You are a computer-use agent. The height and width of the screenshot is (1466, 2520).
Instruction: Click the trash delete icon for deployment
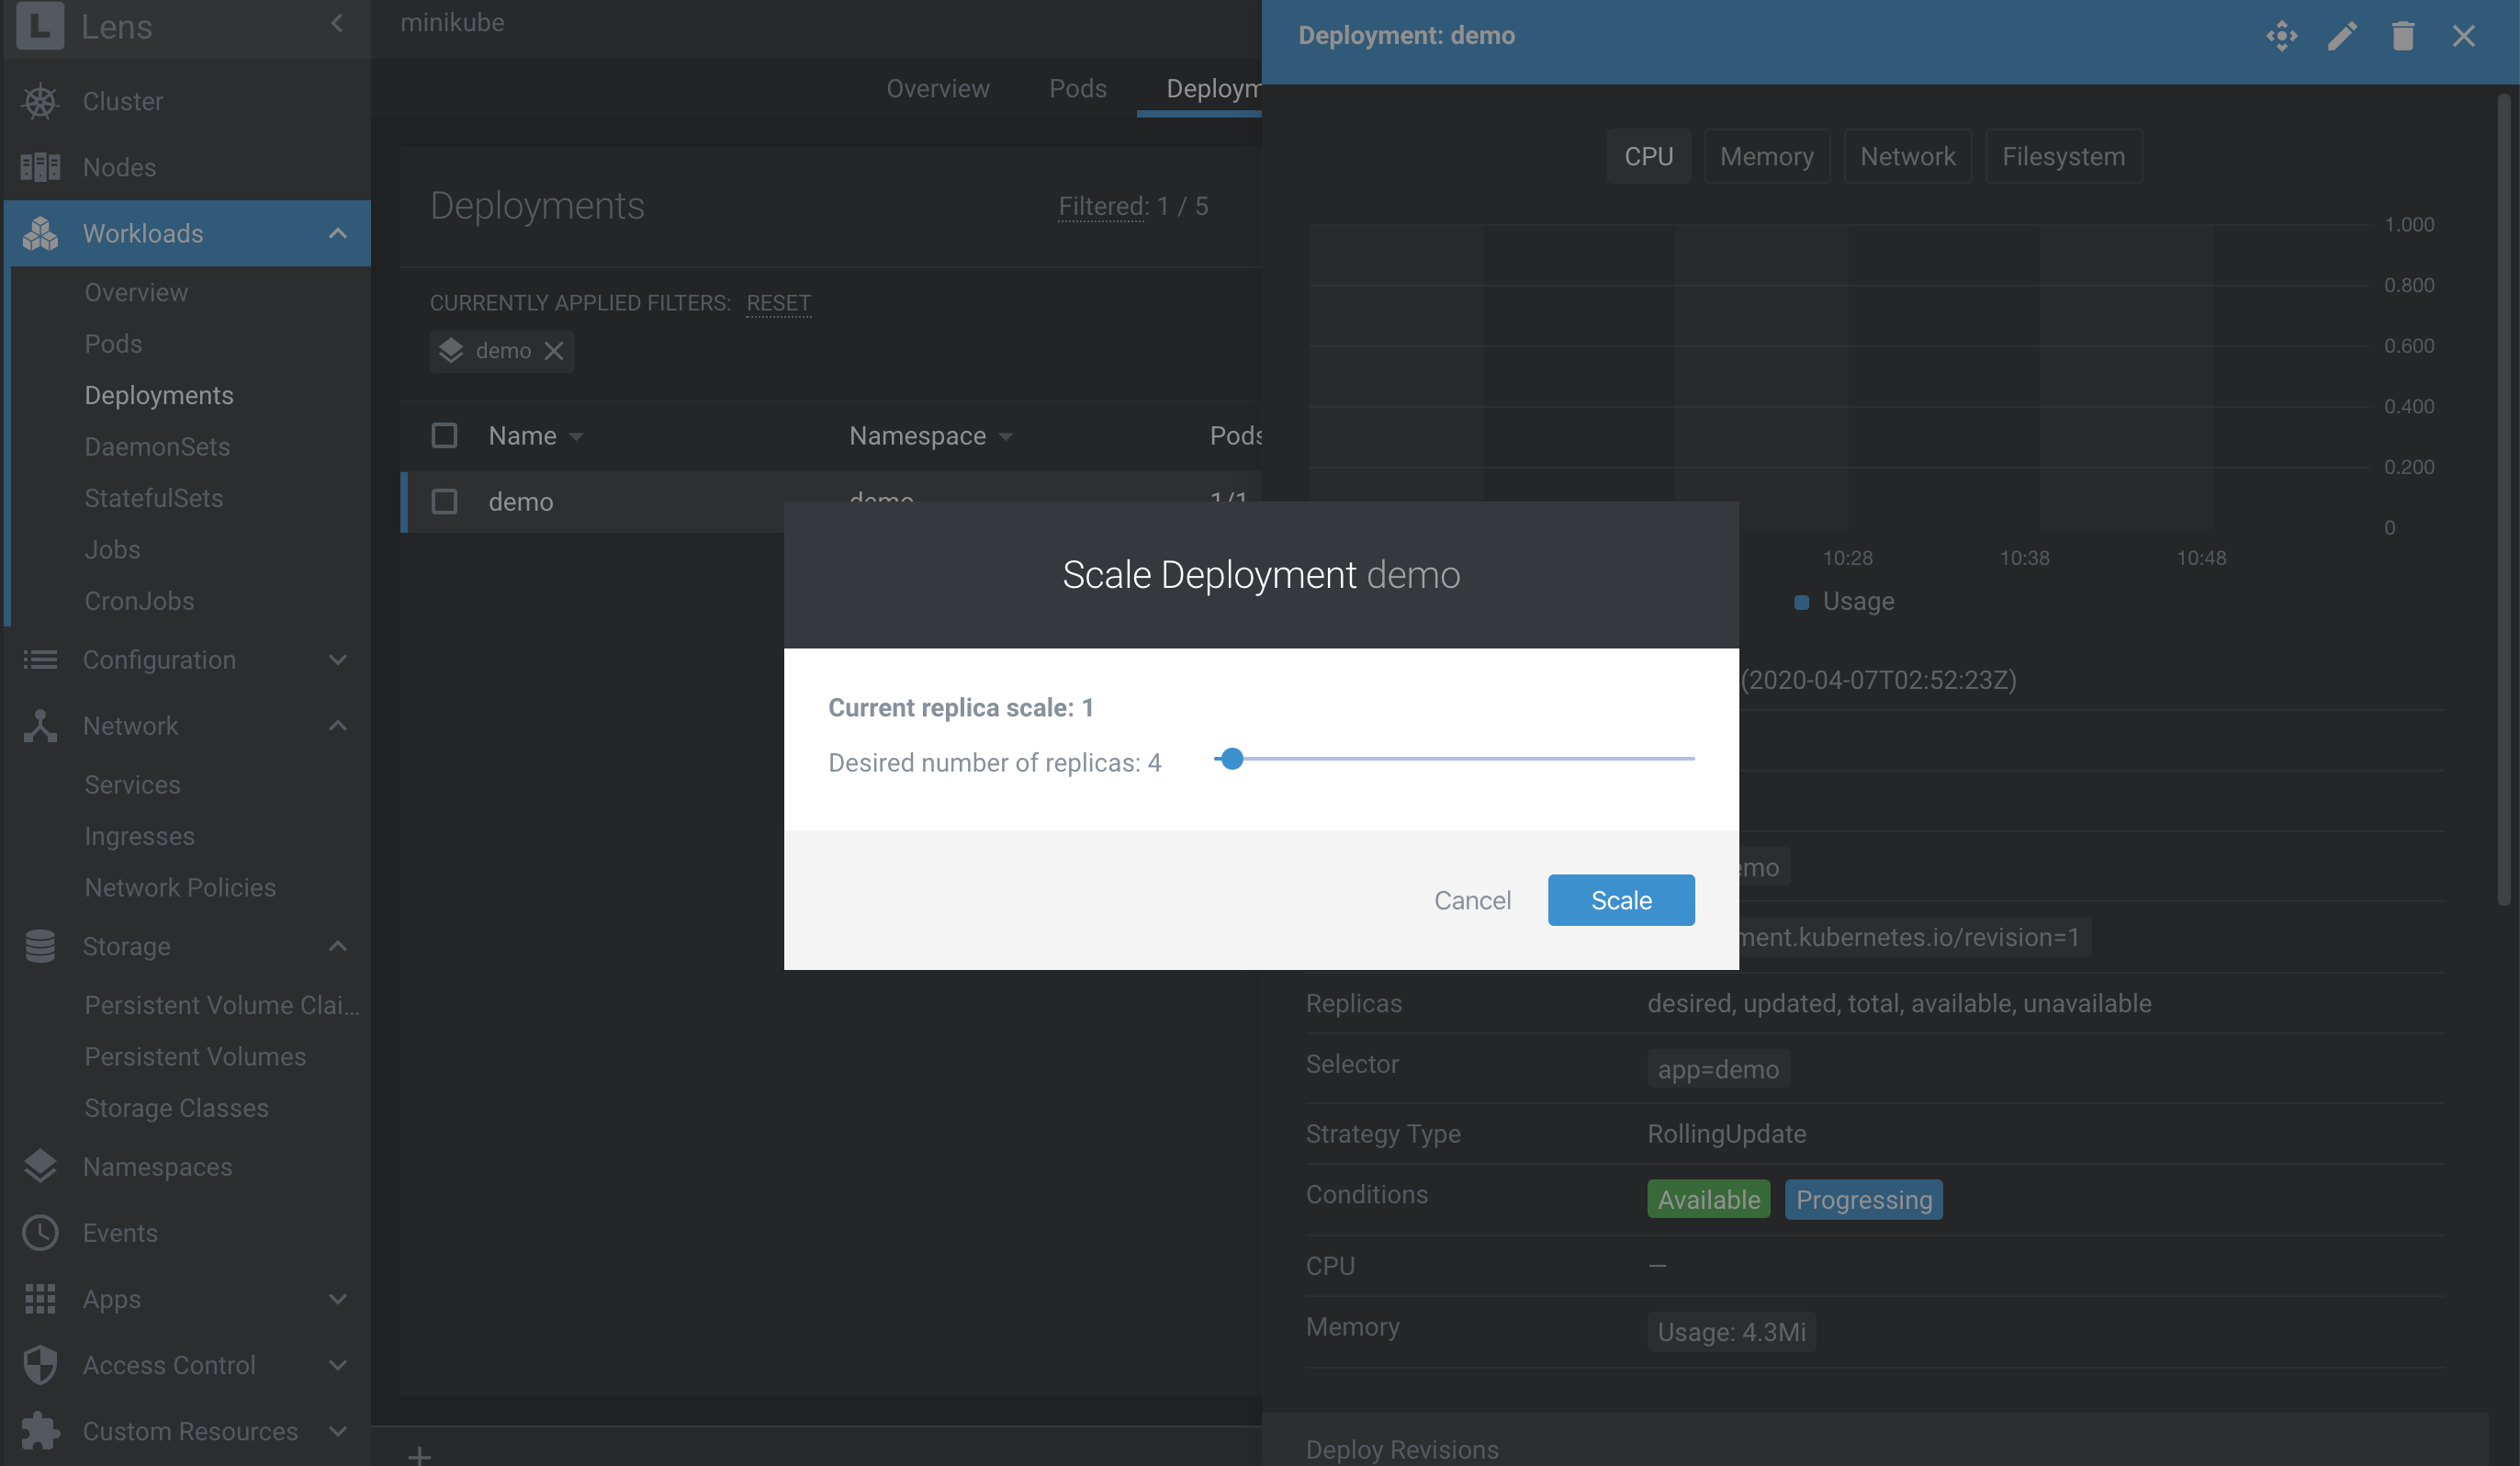pos(2402,36)
